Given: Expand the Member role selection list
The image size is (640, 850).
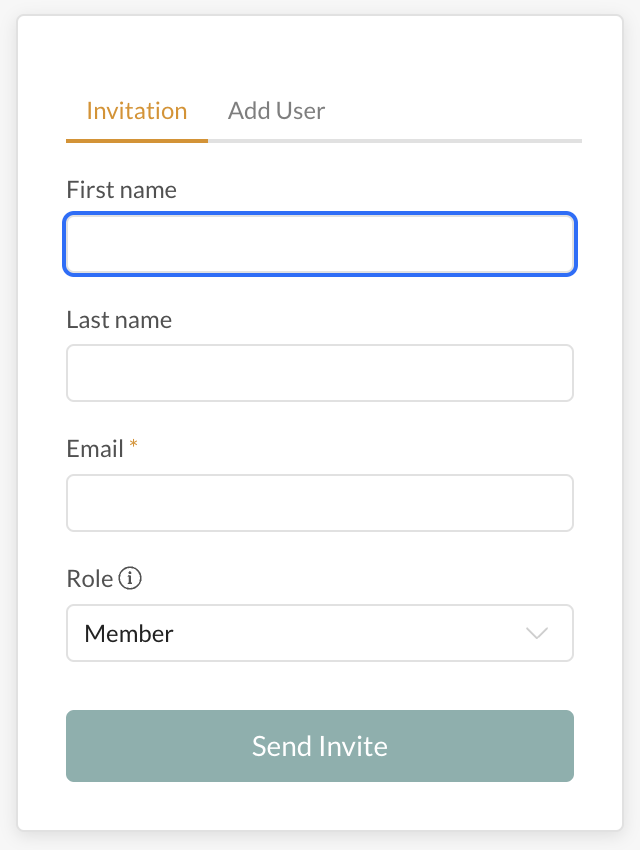Looking at the screenshot, I should [320, 632].
